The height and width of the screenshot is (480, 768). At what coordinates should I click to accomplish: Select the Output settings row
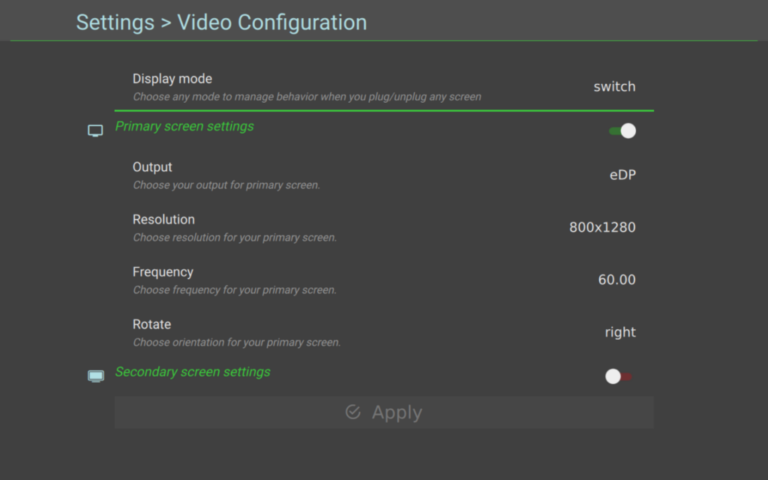384,175
